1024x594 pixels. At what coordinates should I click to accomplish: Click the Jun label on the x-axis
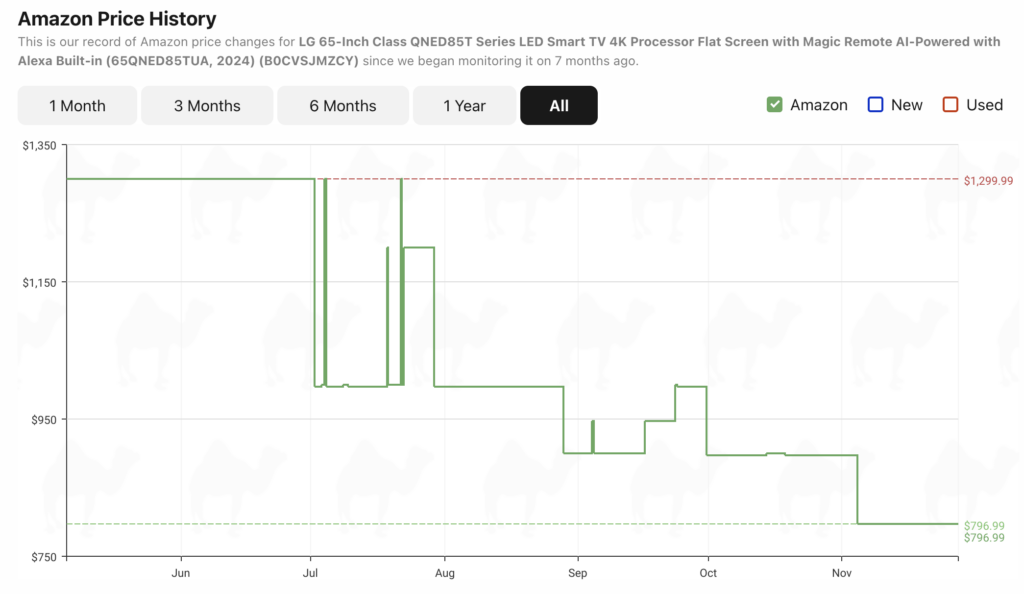pos(181,573)
